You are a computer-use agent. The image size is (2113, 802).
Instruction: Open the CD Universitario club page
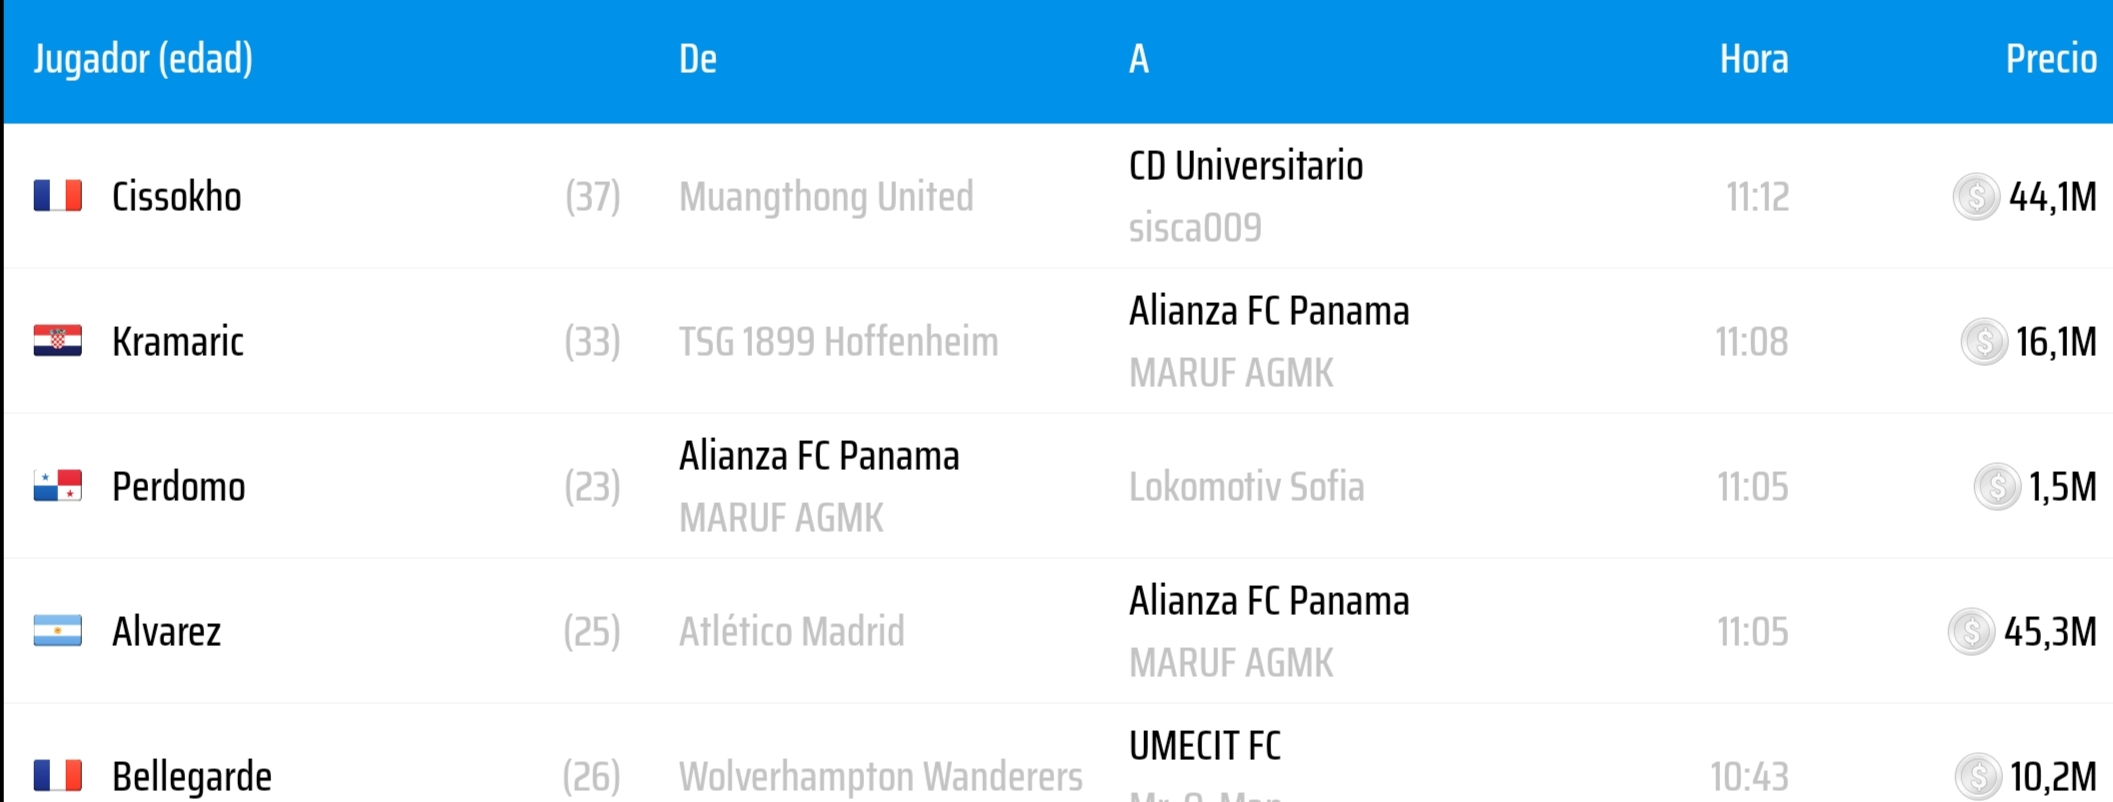point(1245,166)
